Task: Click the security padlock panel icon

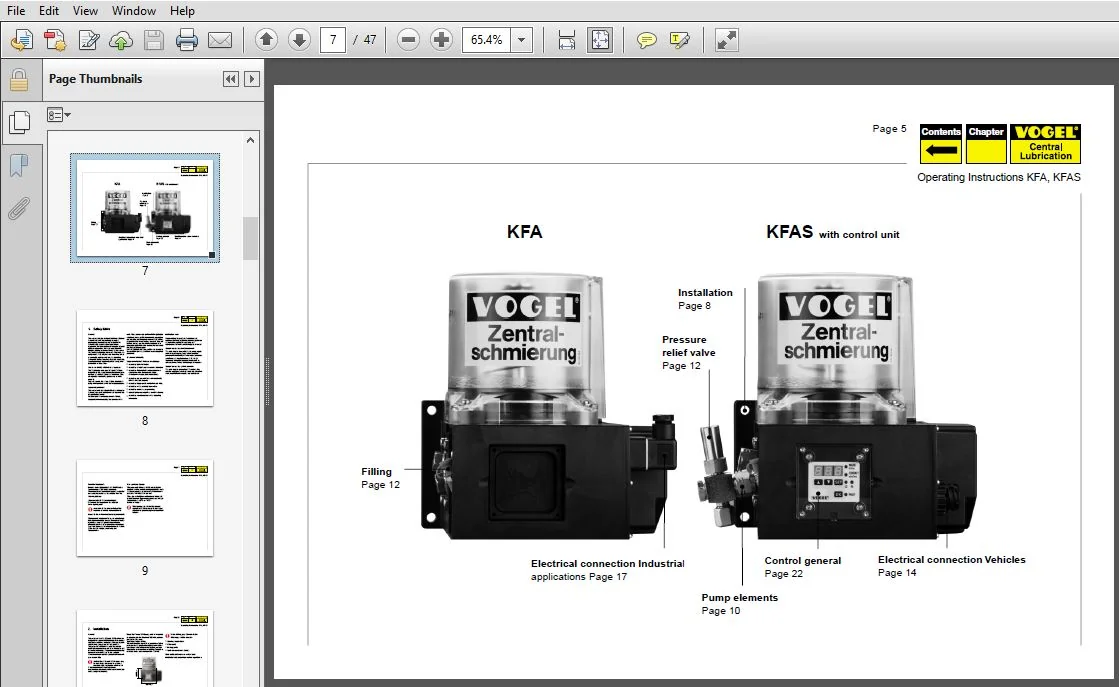Action: pos(19,80)
